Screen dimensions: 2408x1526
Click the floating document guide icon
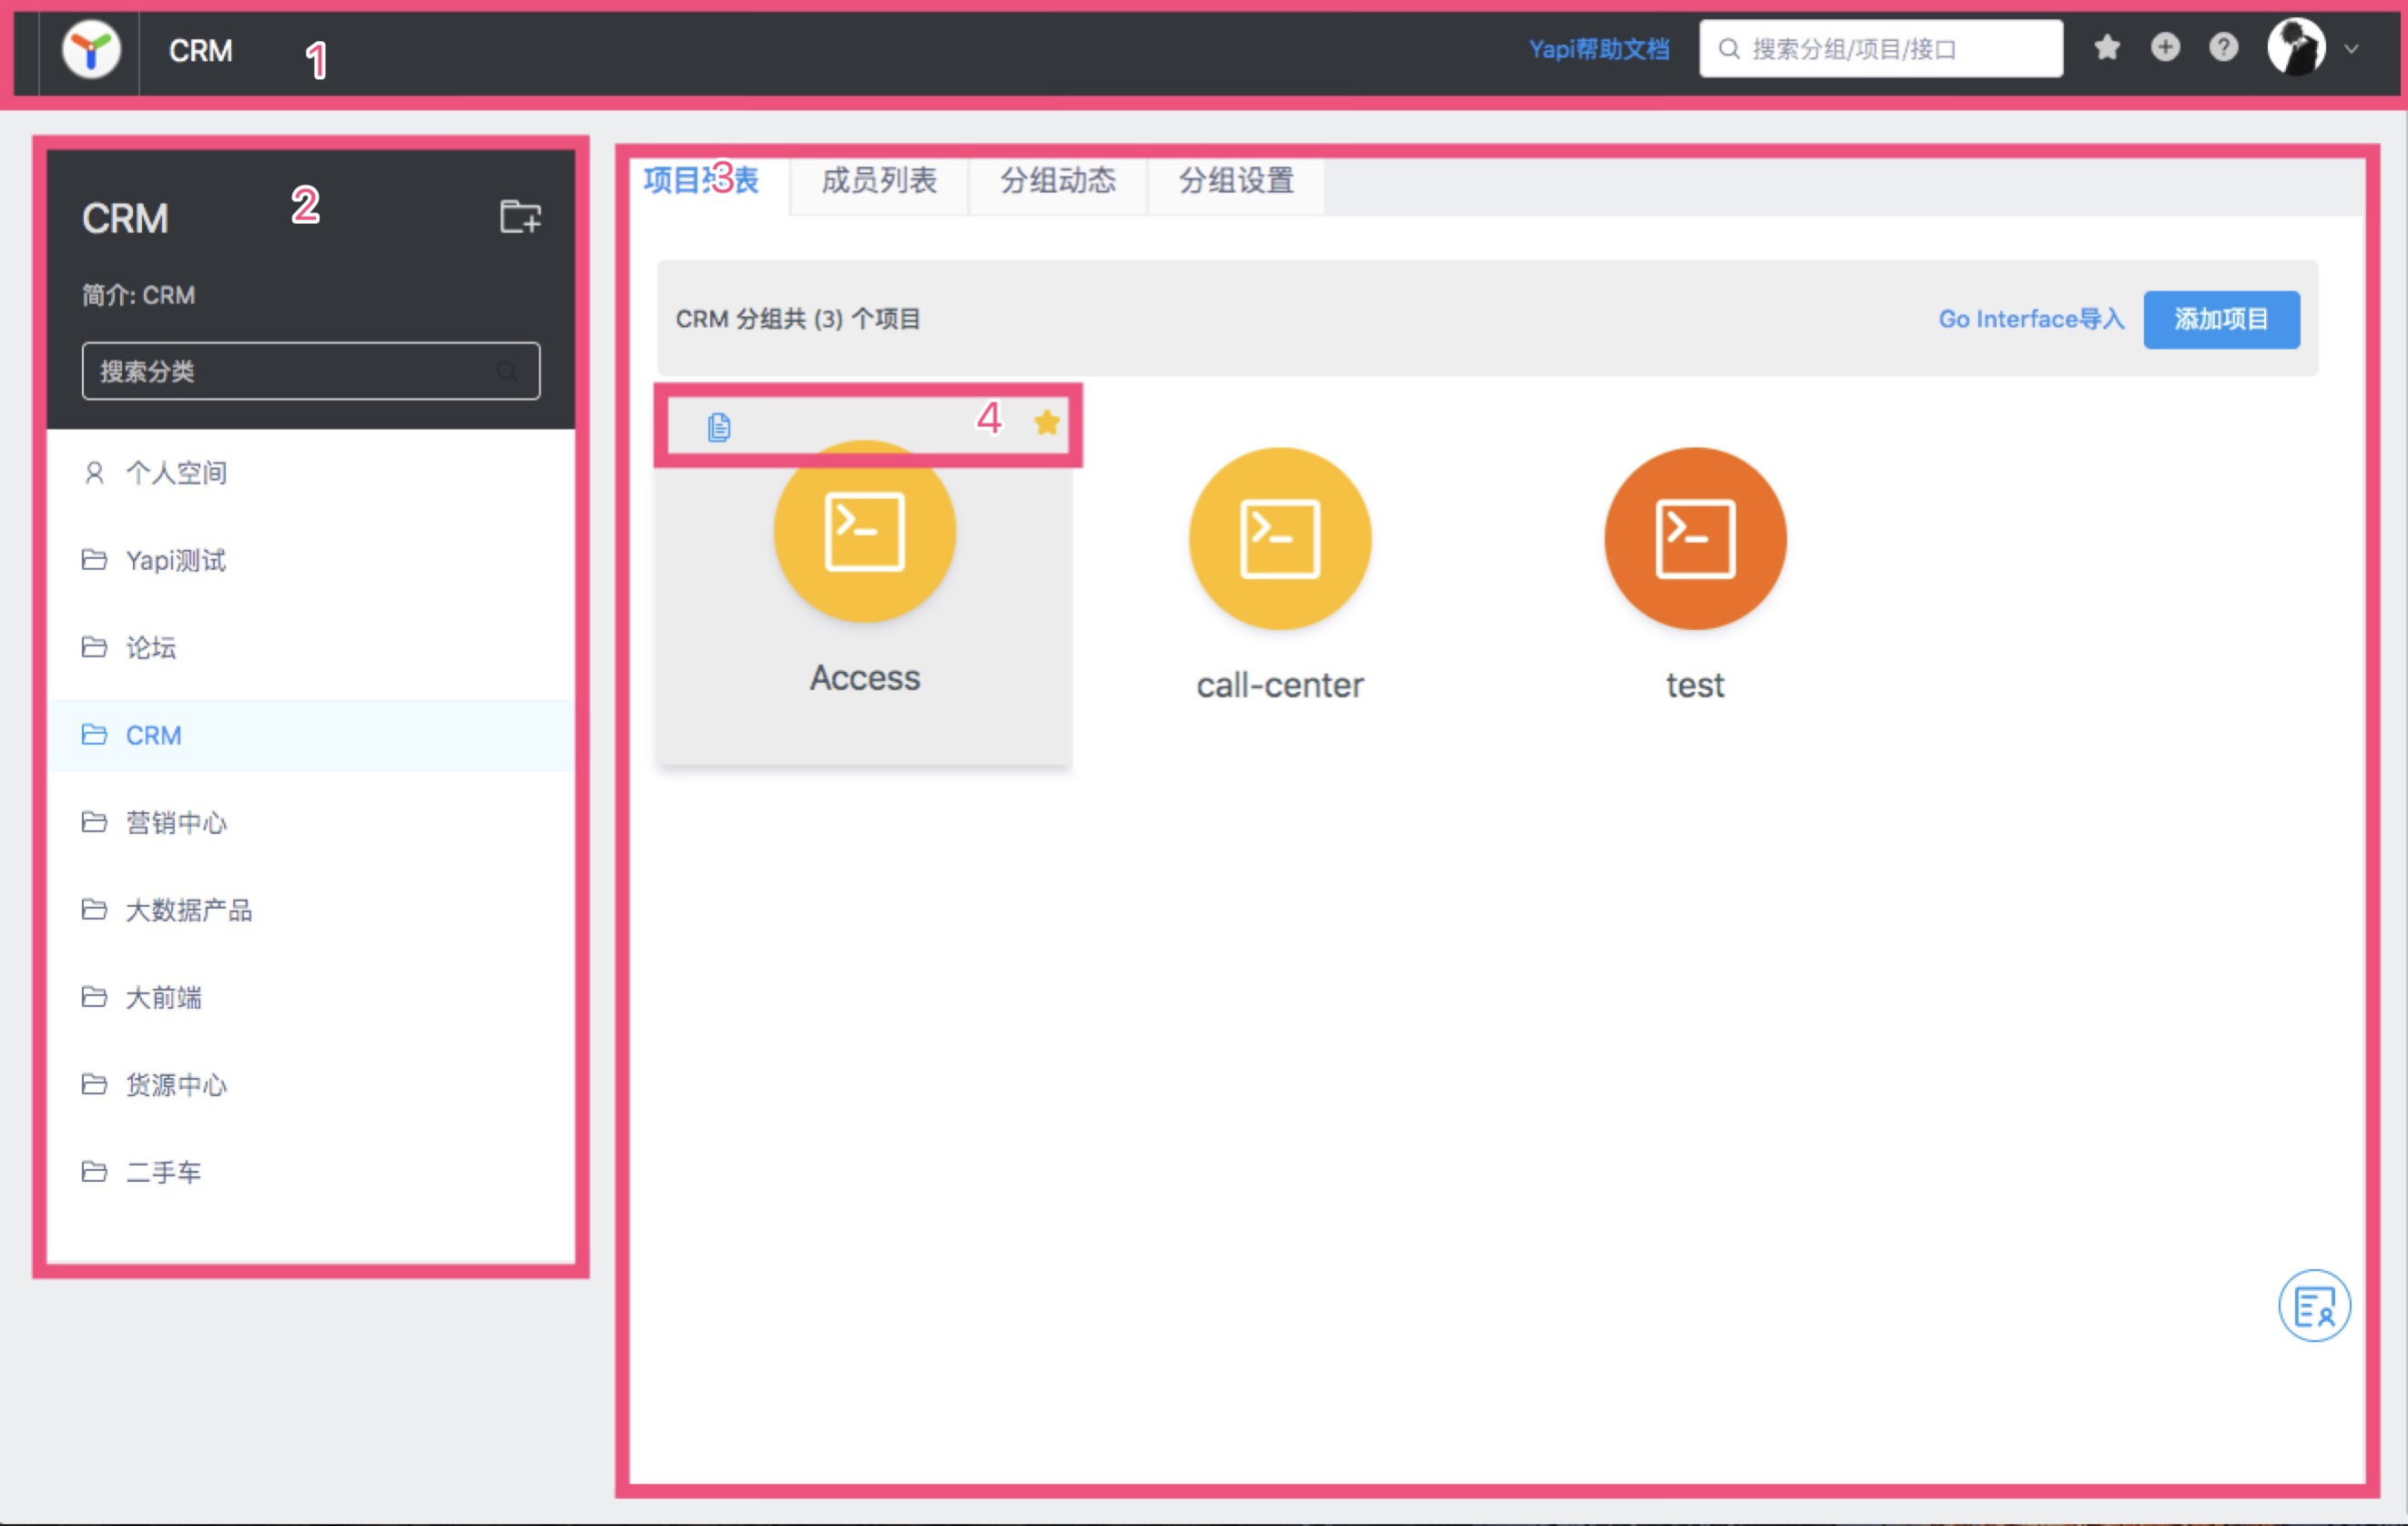click(2313, 1305)
